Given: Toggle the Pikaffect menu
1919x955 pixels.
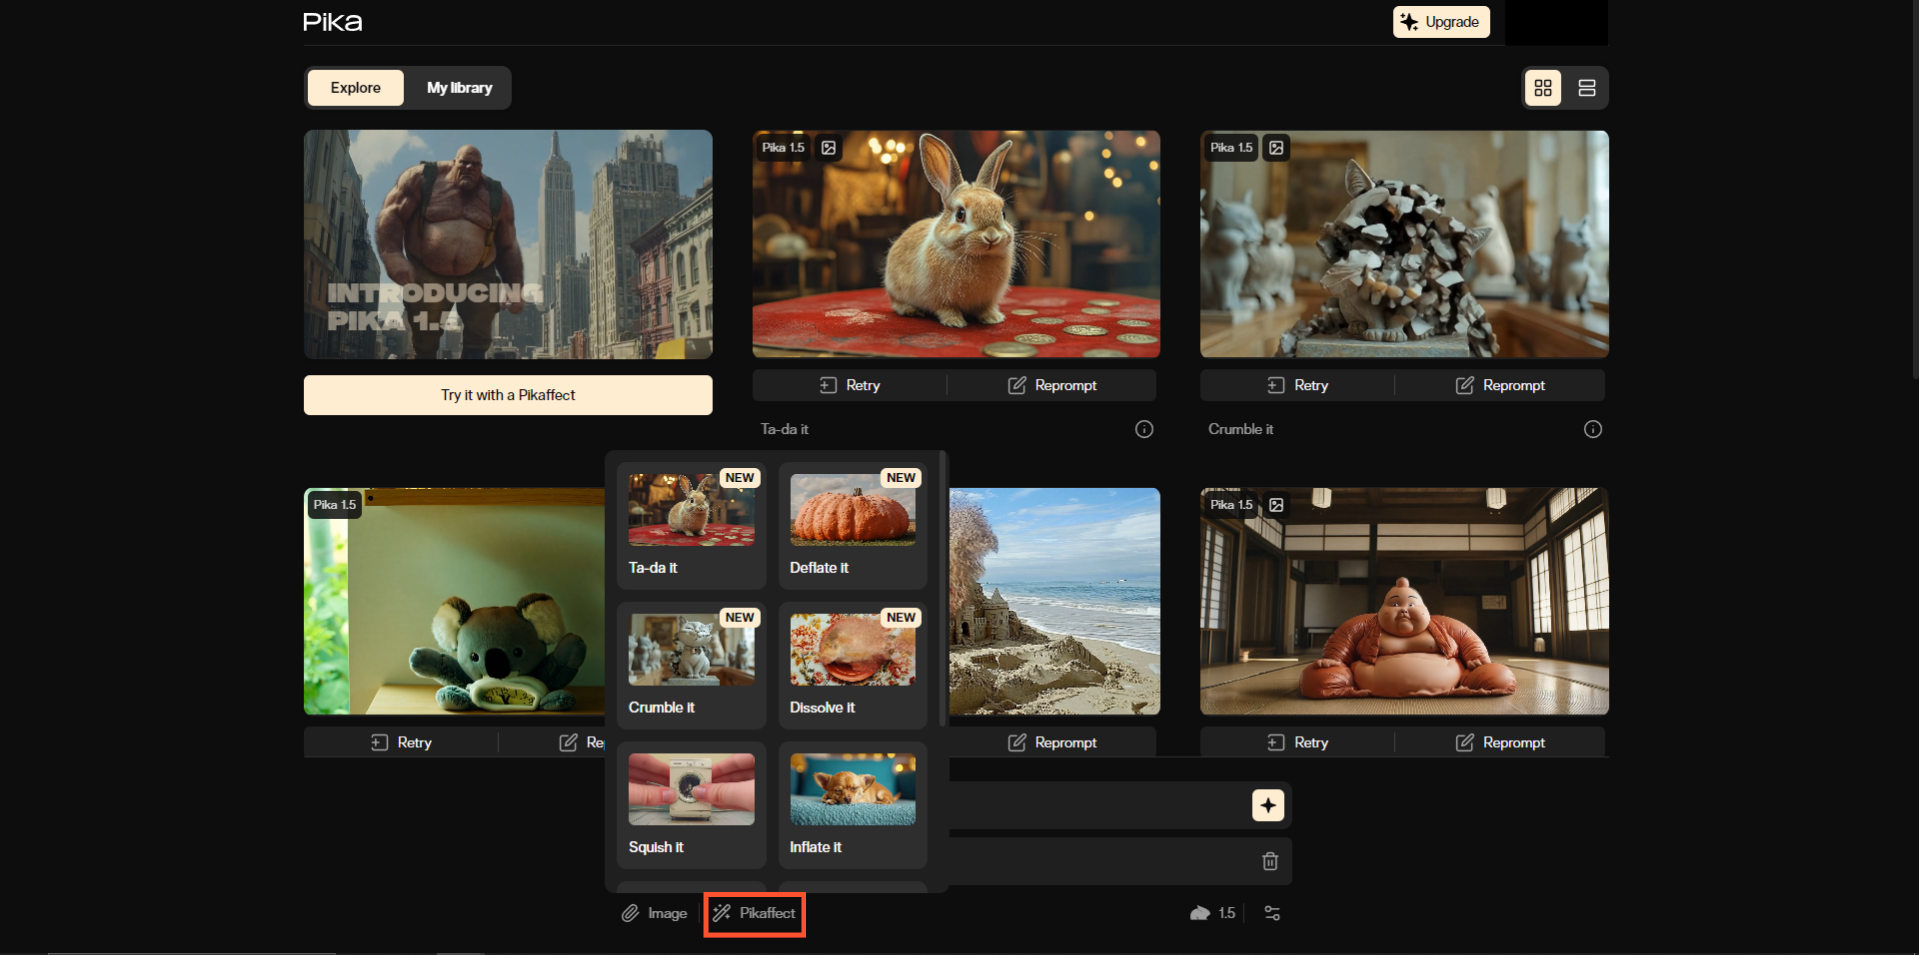Looking at the screenshot, I should (754, 913).
